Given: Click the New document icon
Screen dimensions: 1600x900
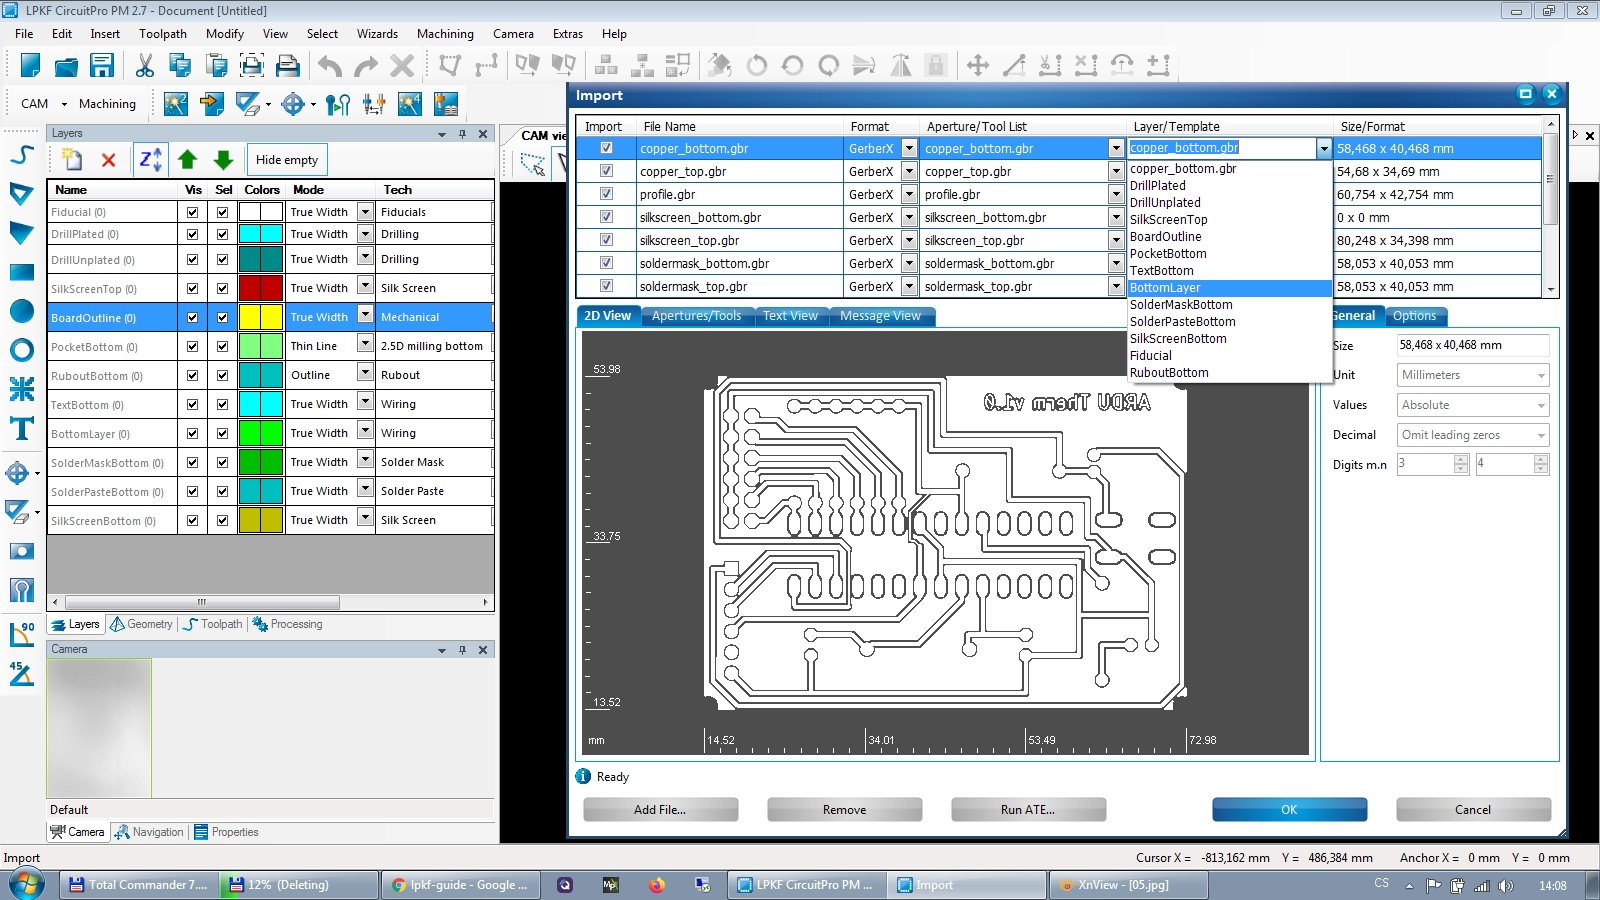Looking at the screenshot, I should pyautogui.click(x=30, y=66).
